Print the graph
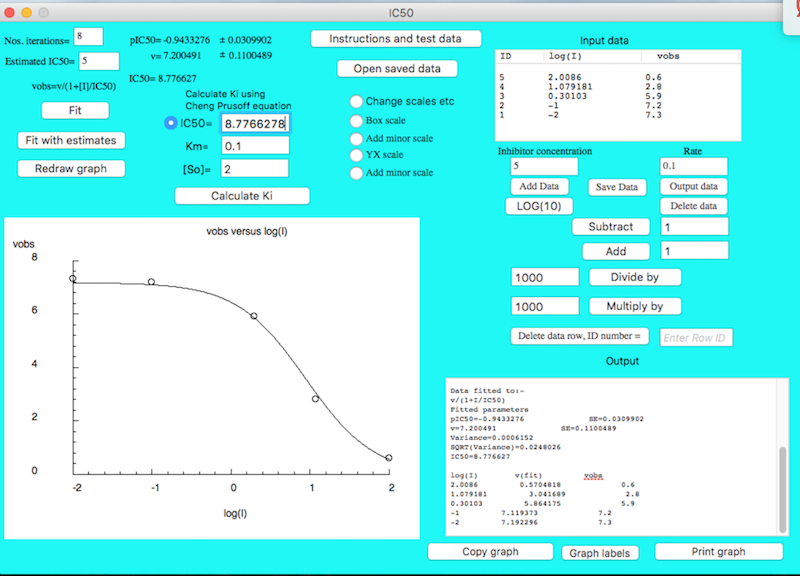 click(x=718, y=552)
